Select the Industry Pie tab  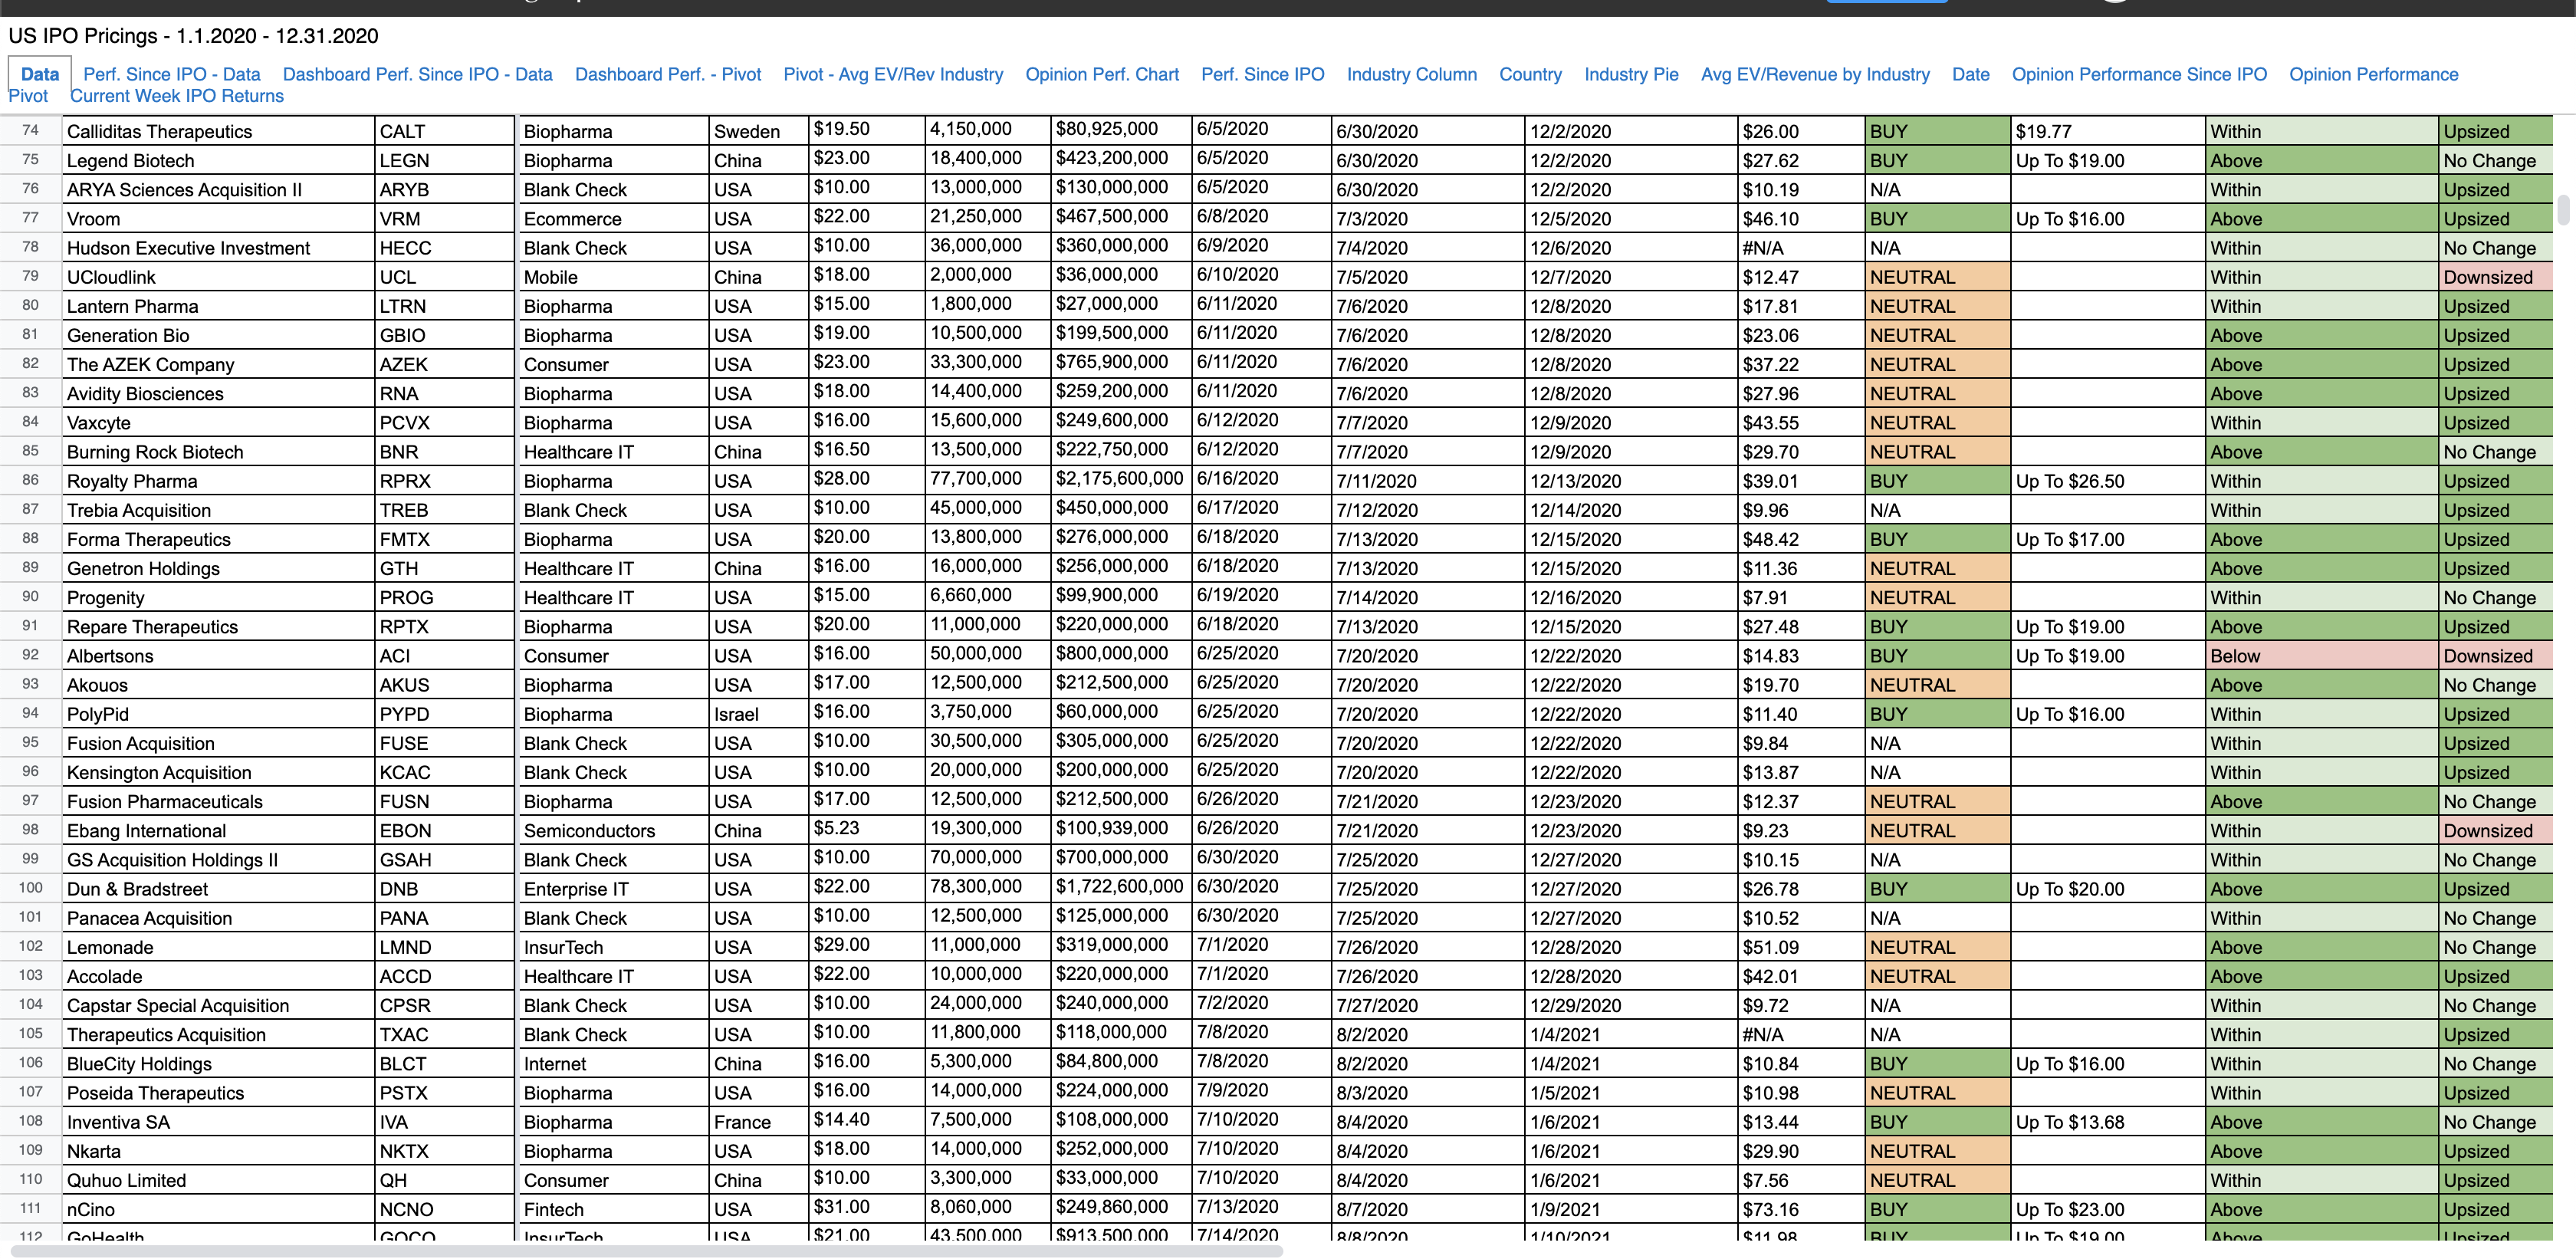coord(1630,74)
